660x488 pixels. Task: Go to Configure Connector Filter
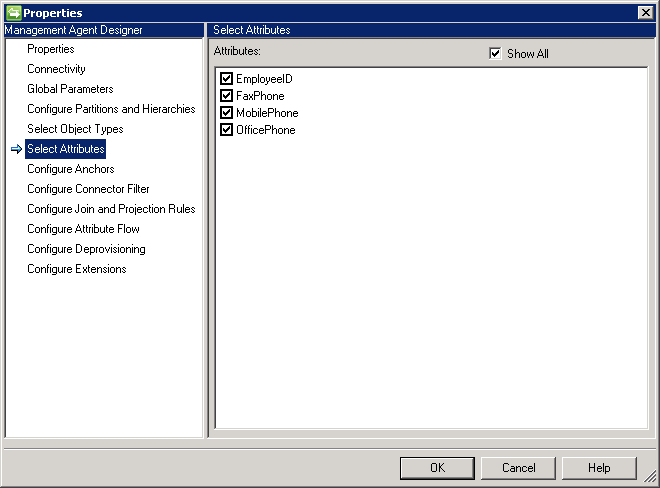88,189
